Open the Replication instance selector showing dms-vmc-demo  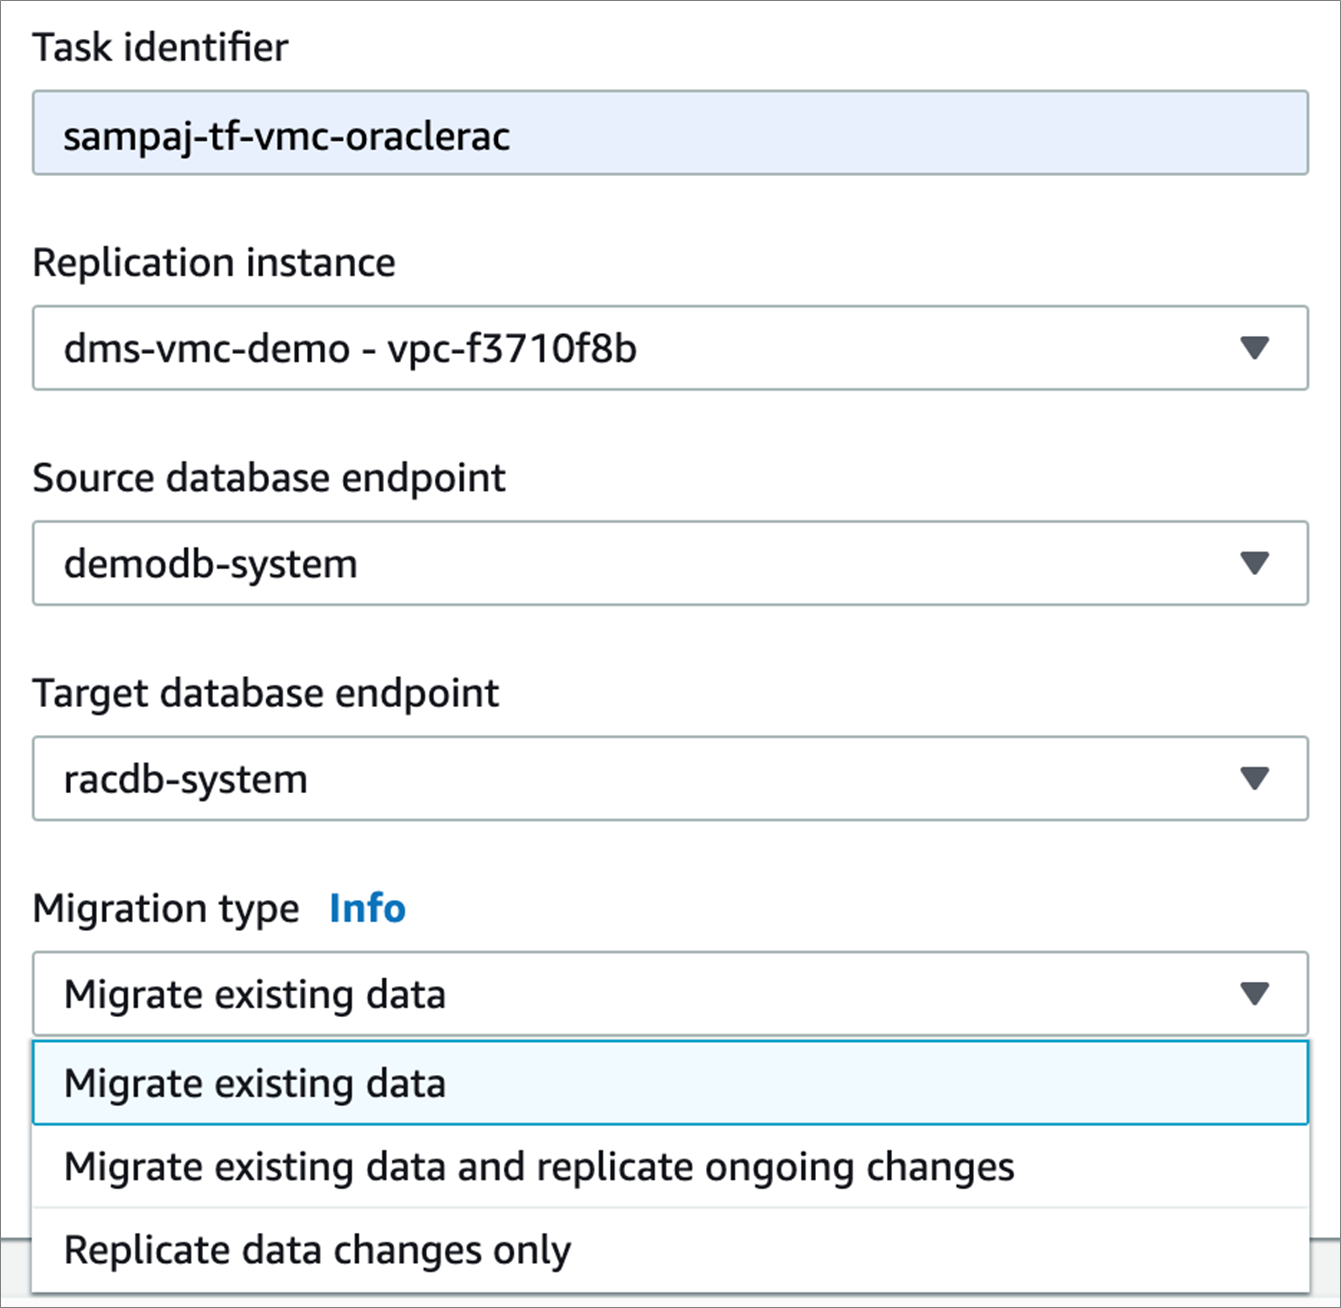(x=670, y=348)
